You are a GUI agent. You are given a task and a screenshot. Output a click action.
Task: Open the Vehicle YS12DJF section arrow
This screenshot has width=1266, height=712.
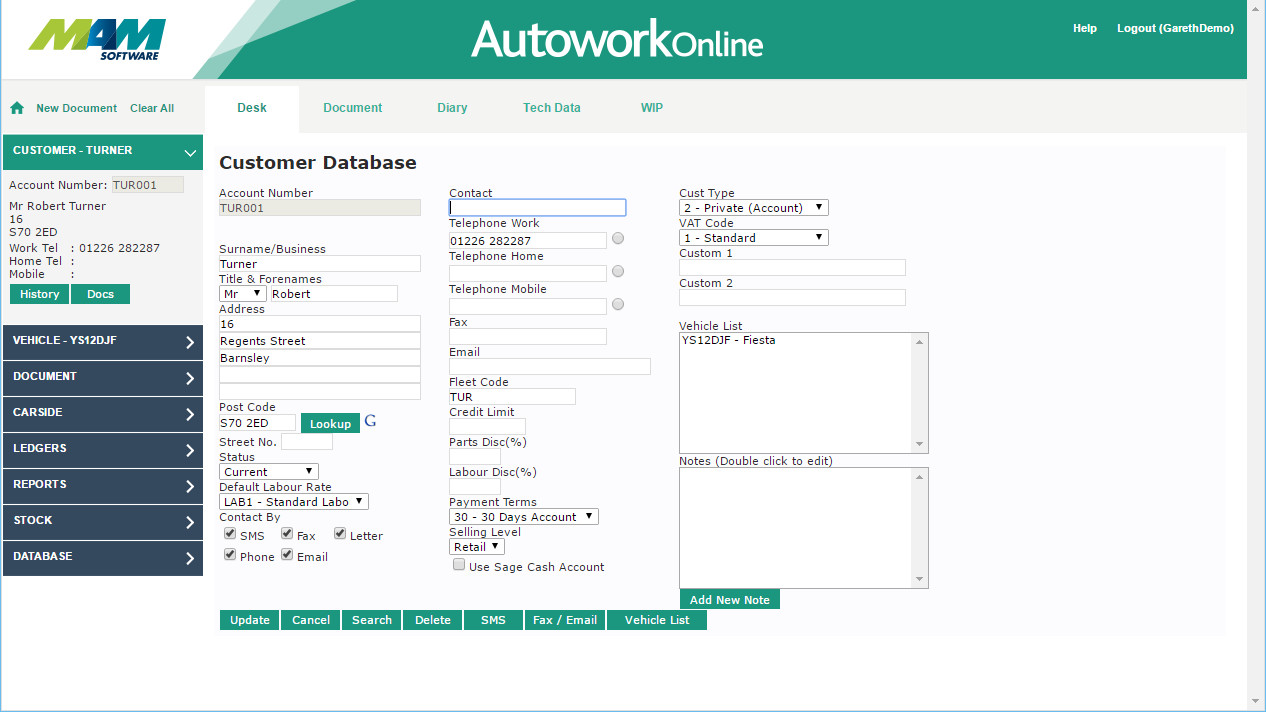pyautogui.click(x=190, y=342)
